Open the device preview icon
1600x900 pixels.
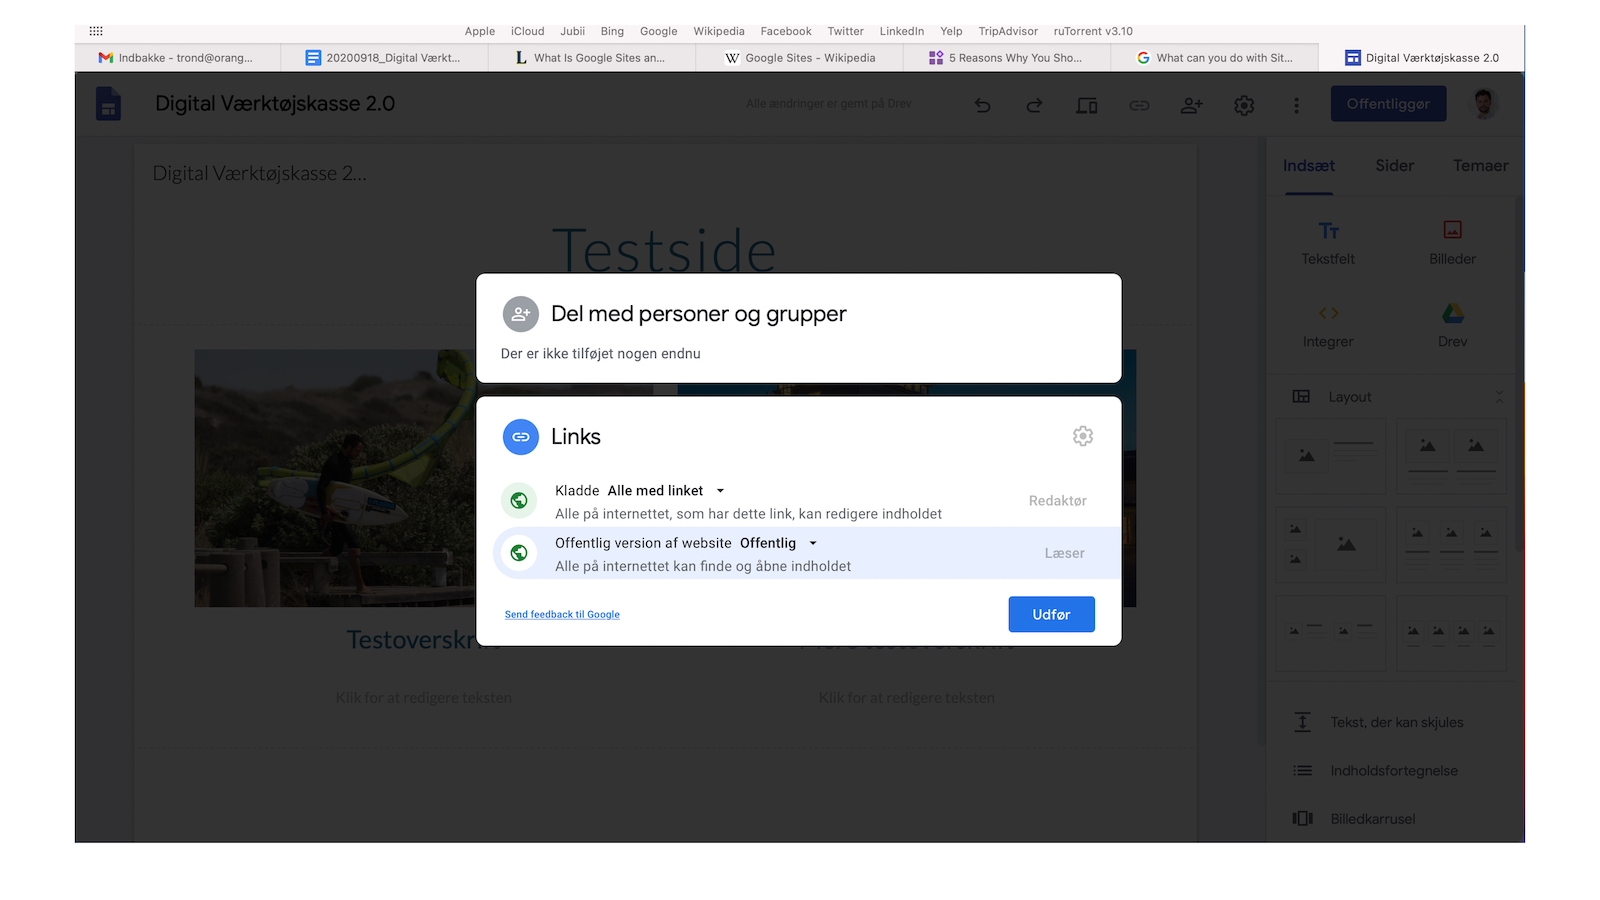(1086, 104)
